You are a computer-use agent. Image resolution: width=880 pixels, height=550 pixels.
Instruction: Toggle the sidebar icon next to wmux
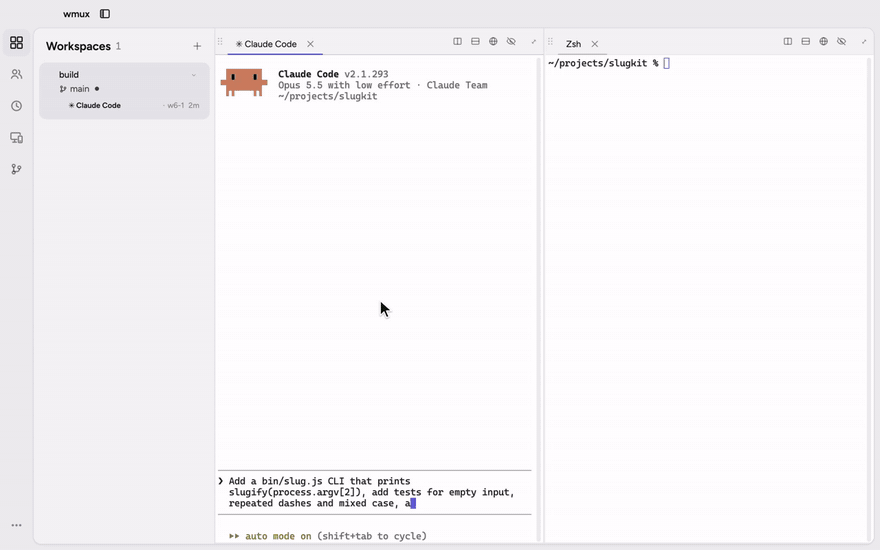(x=105, y=14)
